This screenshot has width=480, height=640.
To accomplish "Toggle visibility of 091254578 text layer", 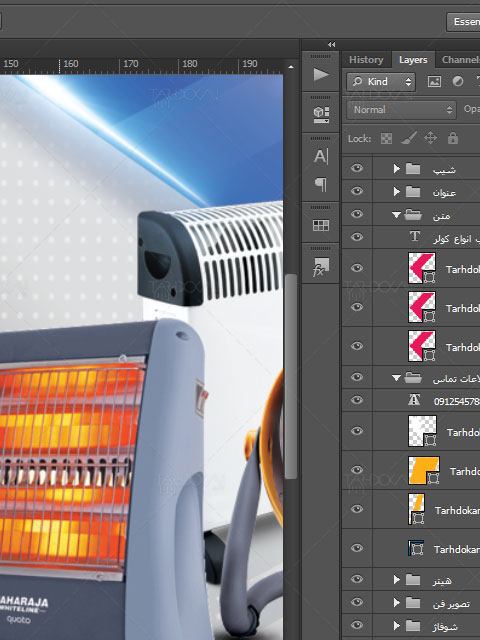I will click(357, 400).
